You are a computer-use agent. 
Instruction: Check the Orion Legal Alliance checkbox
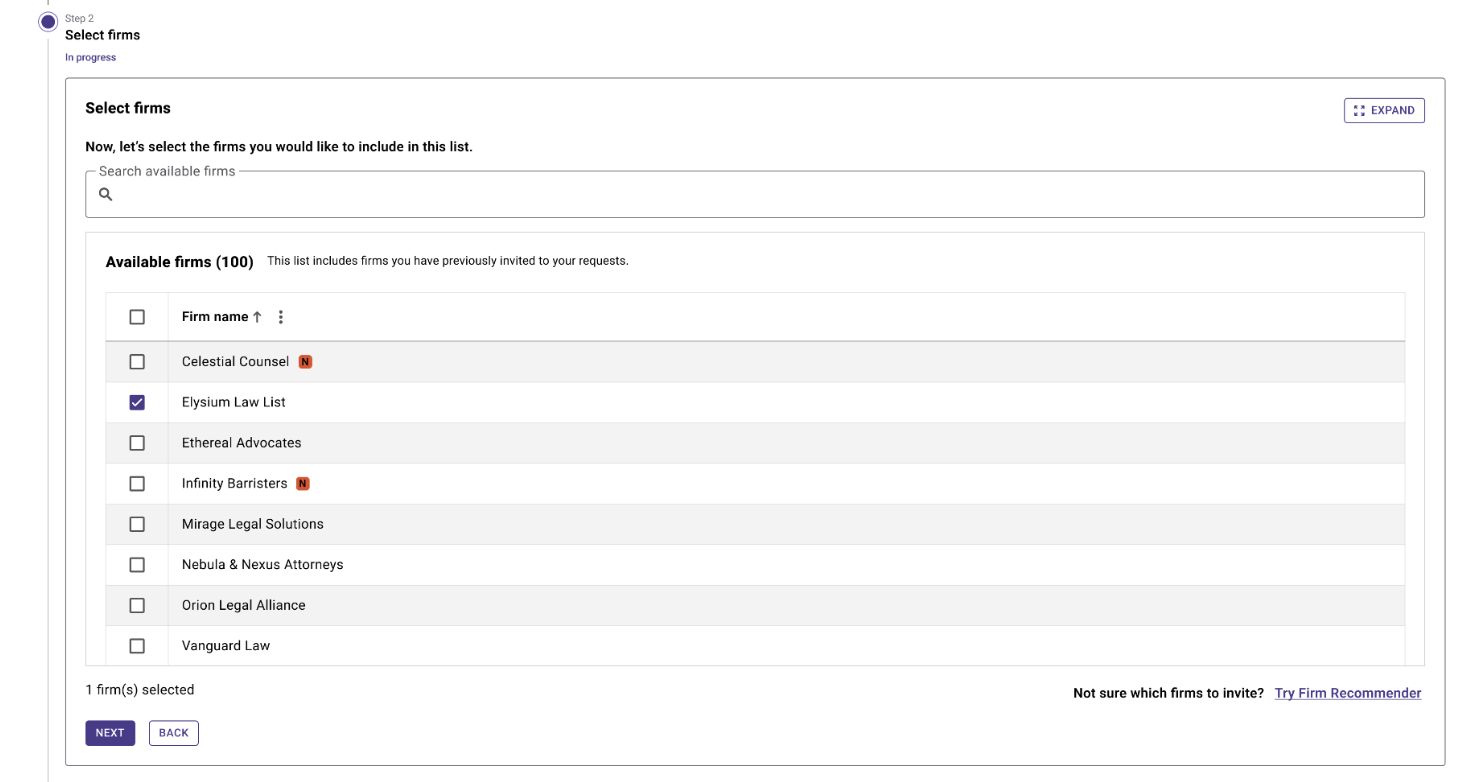coord(137,605)
